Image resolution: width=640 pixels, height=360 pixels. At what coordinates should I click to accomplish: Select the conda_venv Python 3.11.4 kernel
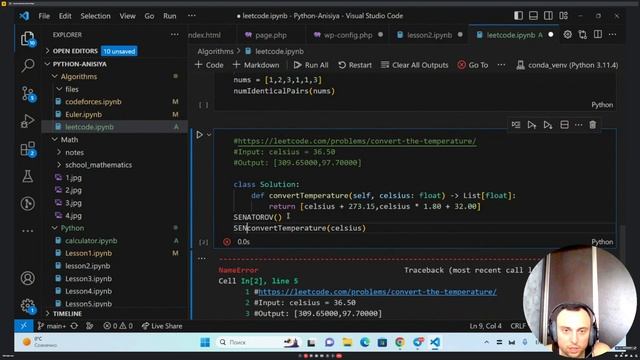point(567,65)
